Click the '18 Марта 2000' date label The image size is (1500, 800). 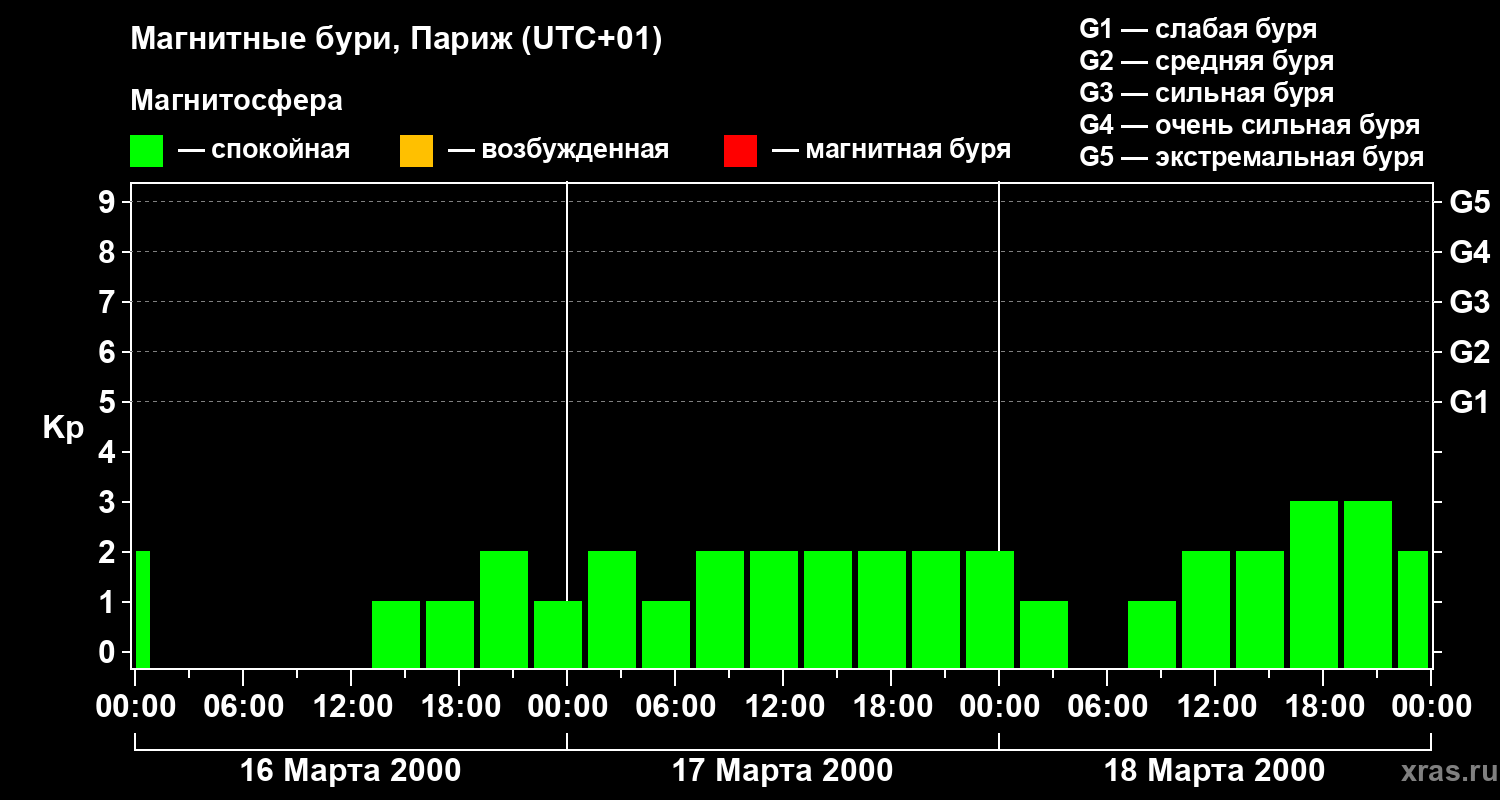point(1214,771)
